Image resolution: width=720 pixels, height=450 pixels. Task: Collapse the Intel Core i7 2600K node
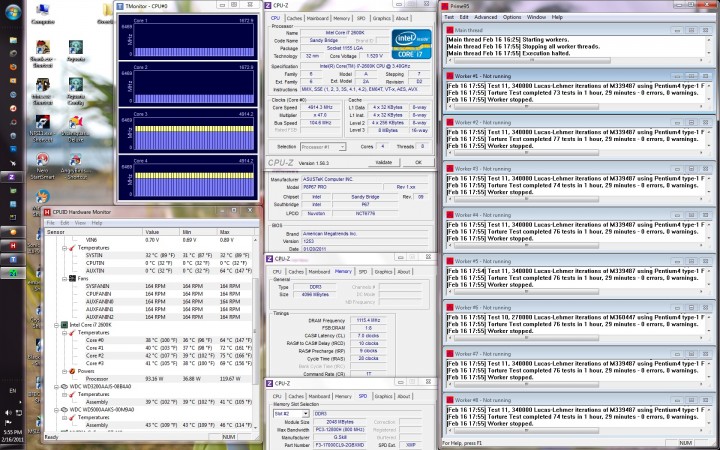[x=57, y=325]
